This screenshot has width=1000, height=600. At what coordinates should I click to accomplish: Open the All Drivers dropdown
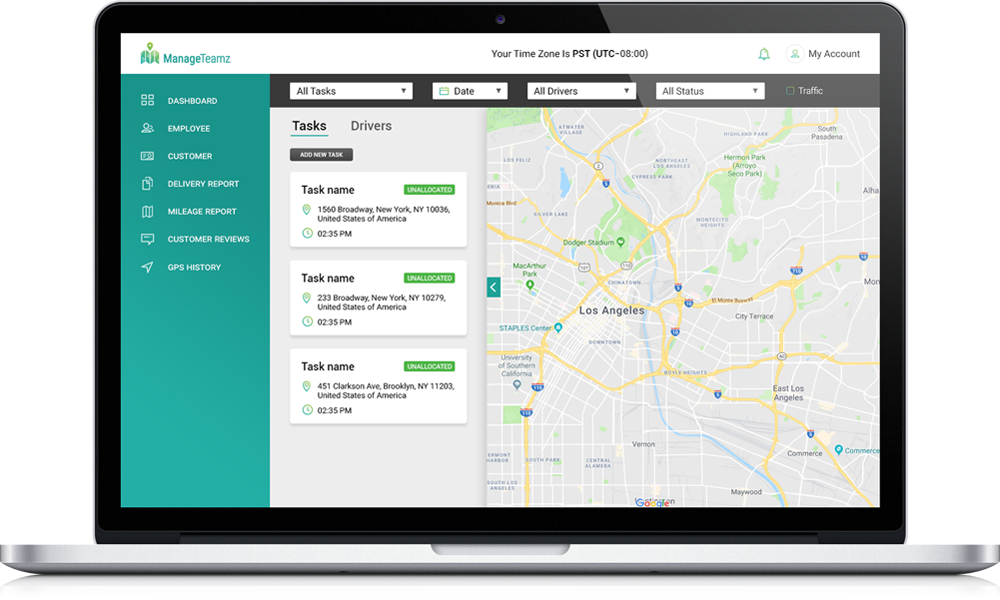pyautogui.click(x=581, y=91)
